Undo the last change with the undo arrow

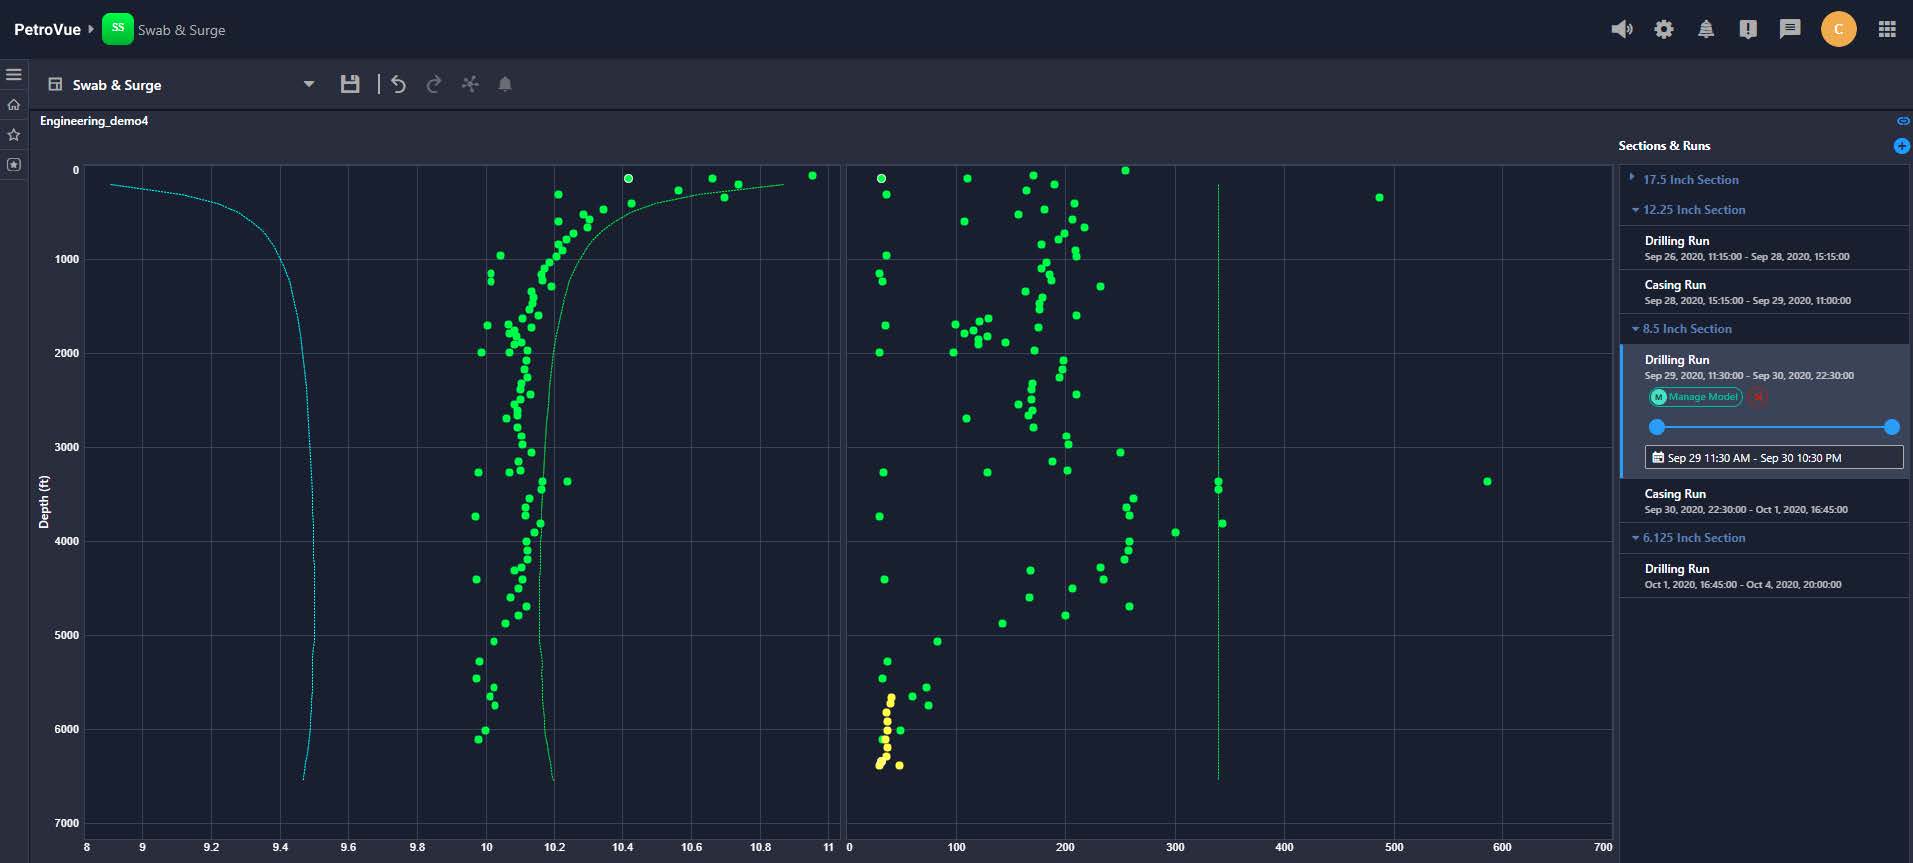coord(398,84)
